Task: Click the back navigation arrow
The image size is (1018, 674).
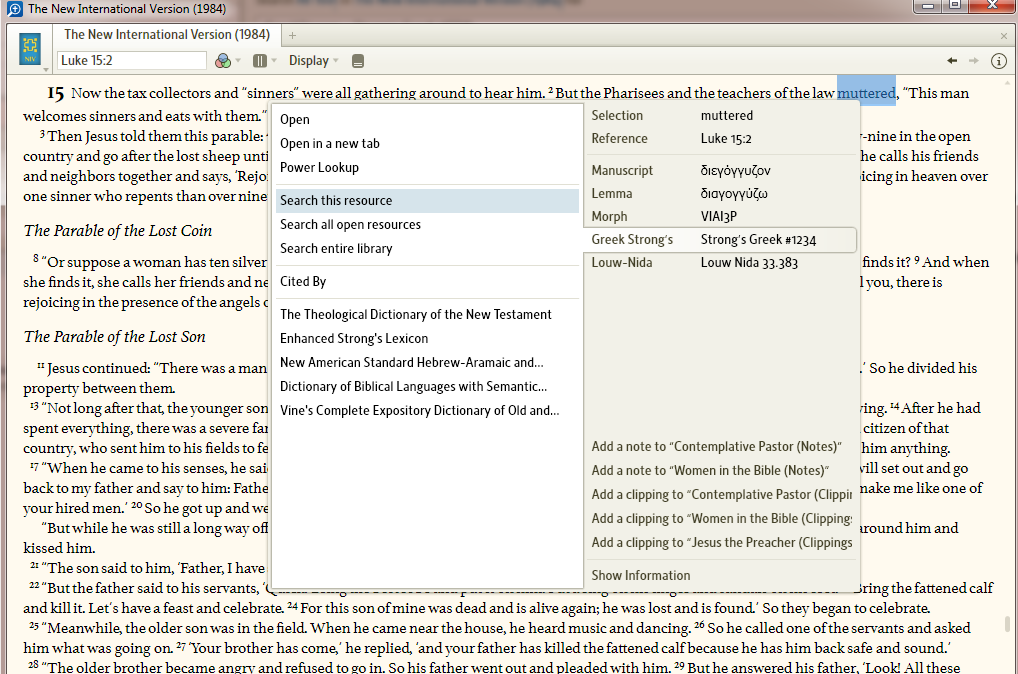Action: (952, 61)
